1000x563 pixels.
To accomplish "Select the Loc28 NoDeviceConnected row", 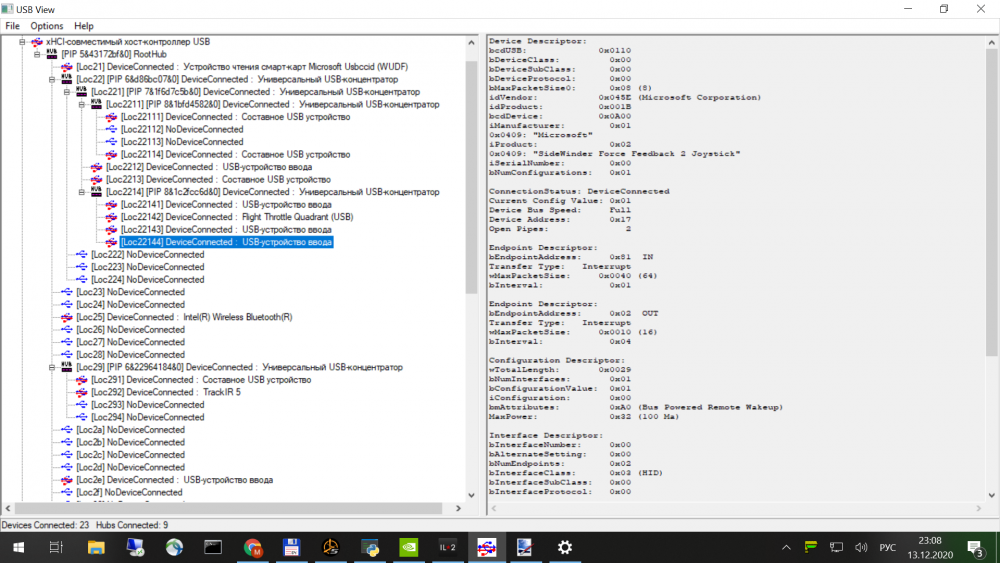I will 130,355.
